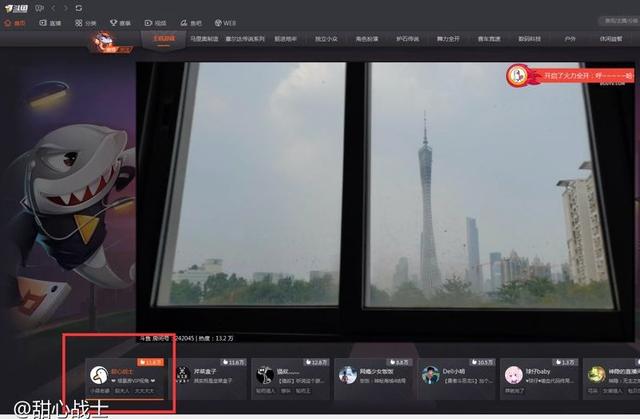Click the avatar on the 8.8万 streamer card
The height and width of the screenshot is (419, 640).
click(348, 375)
